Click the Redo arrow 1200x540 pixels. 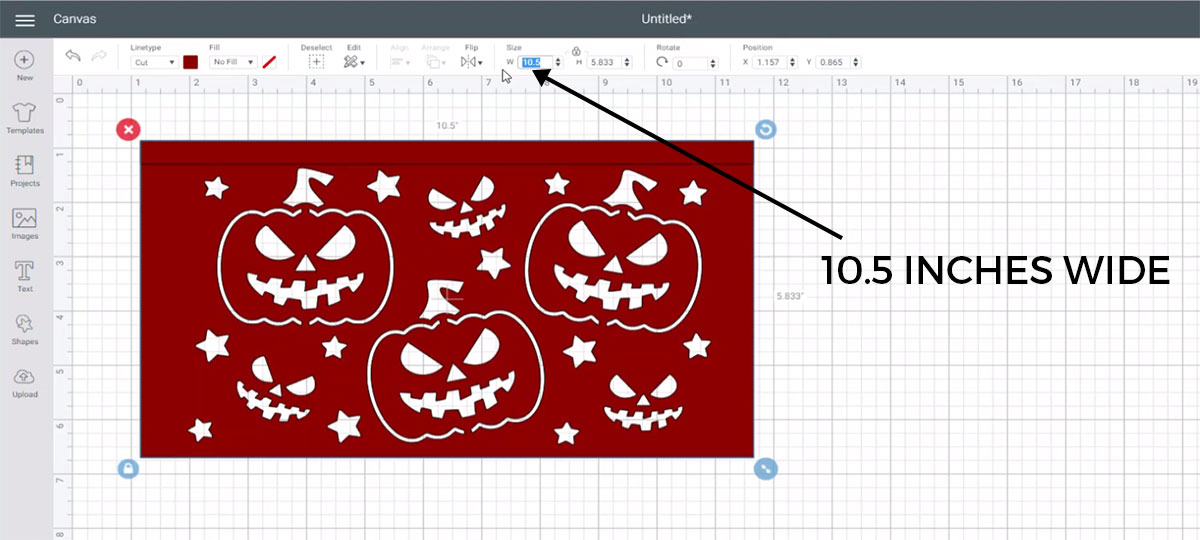point(99,56)
